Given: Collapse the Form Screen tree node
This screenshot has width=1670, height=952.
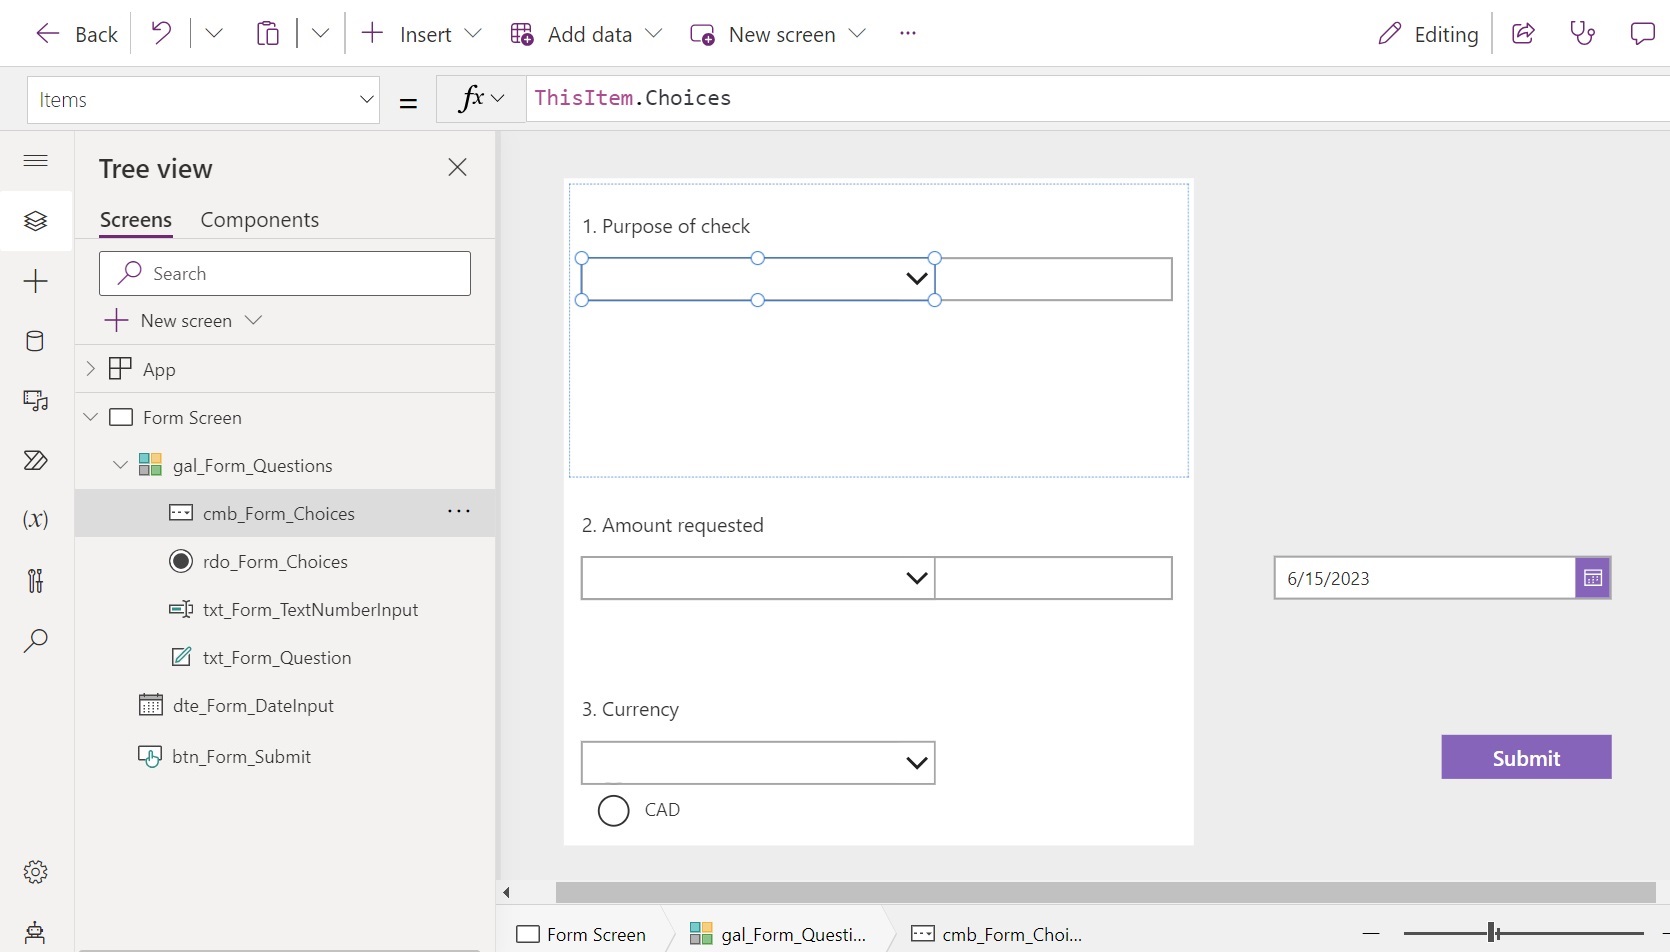Looking at the screenshot, I should click(x=90, y=417).
